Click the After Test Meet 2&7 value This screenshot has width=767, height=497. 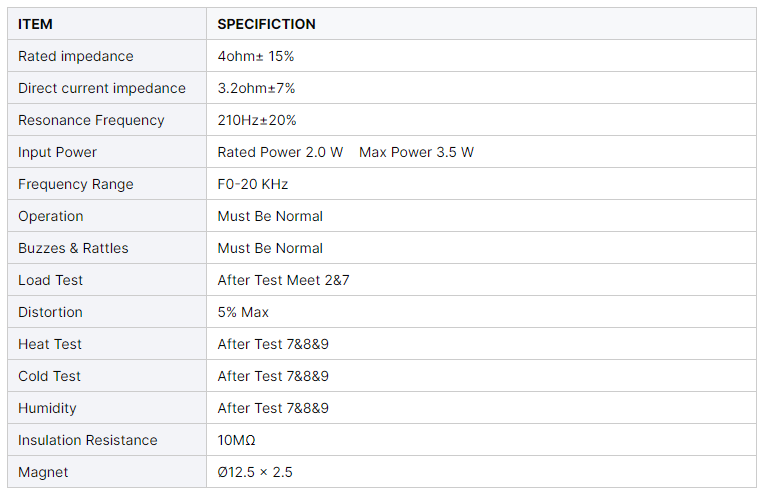pos(283,280)
